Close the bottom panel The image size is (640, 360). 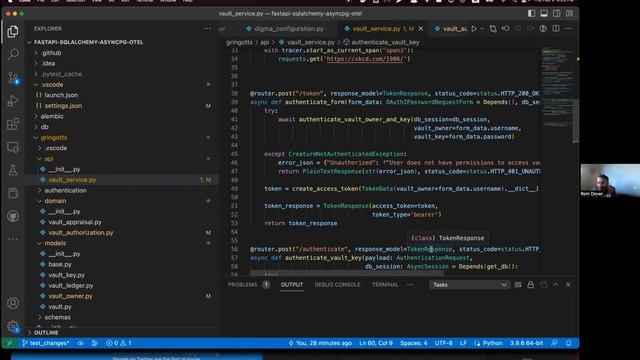pos(568,284)
